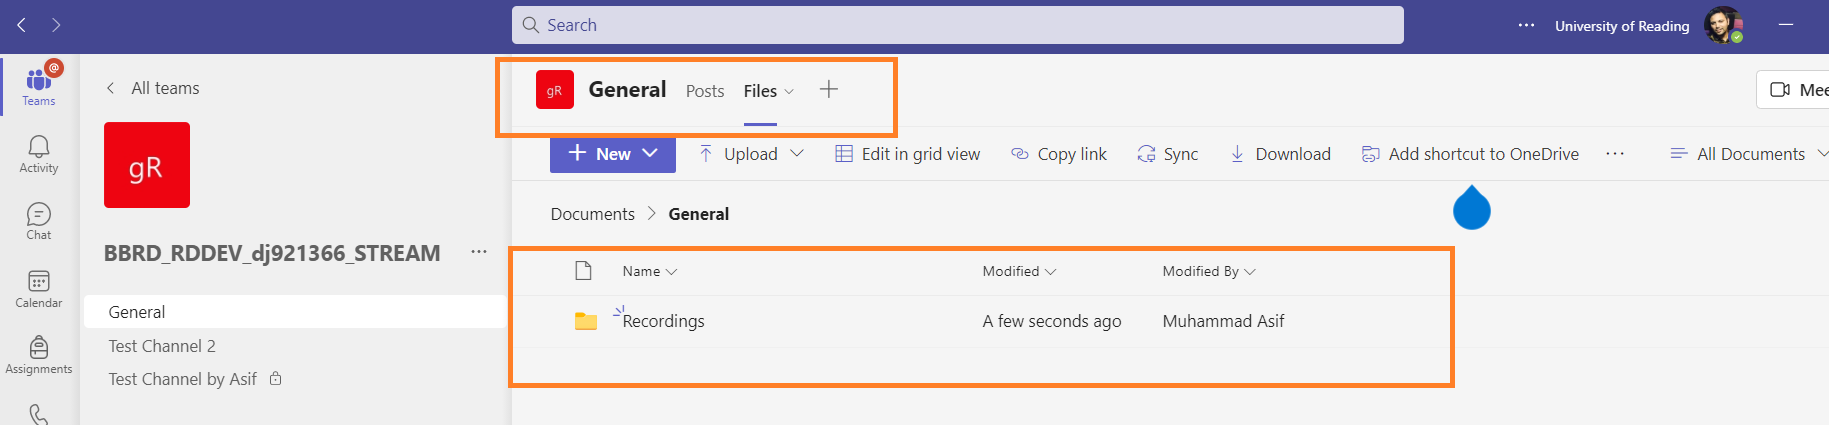Screen dimensions: 1829x425
Task: Click Add shortcut to OneDrive
Action: [1470, 154]
